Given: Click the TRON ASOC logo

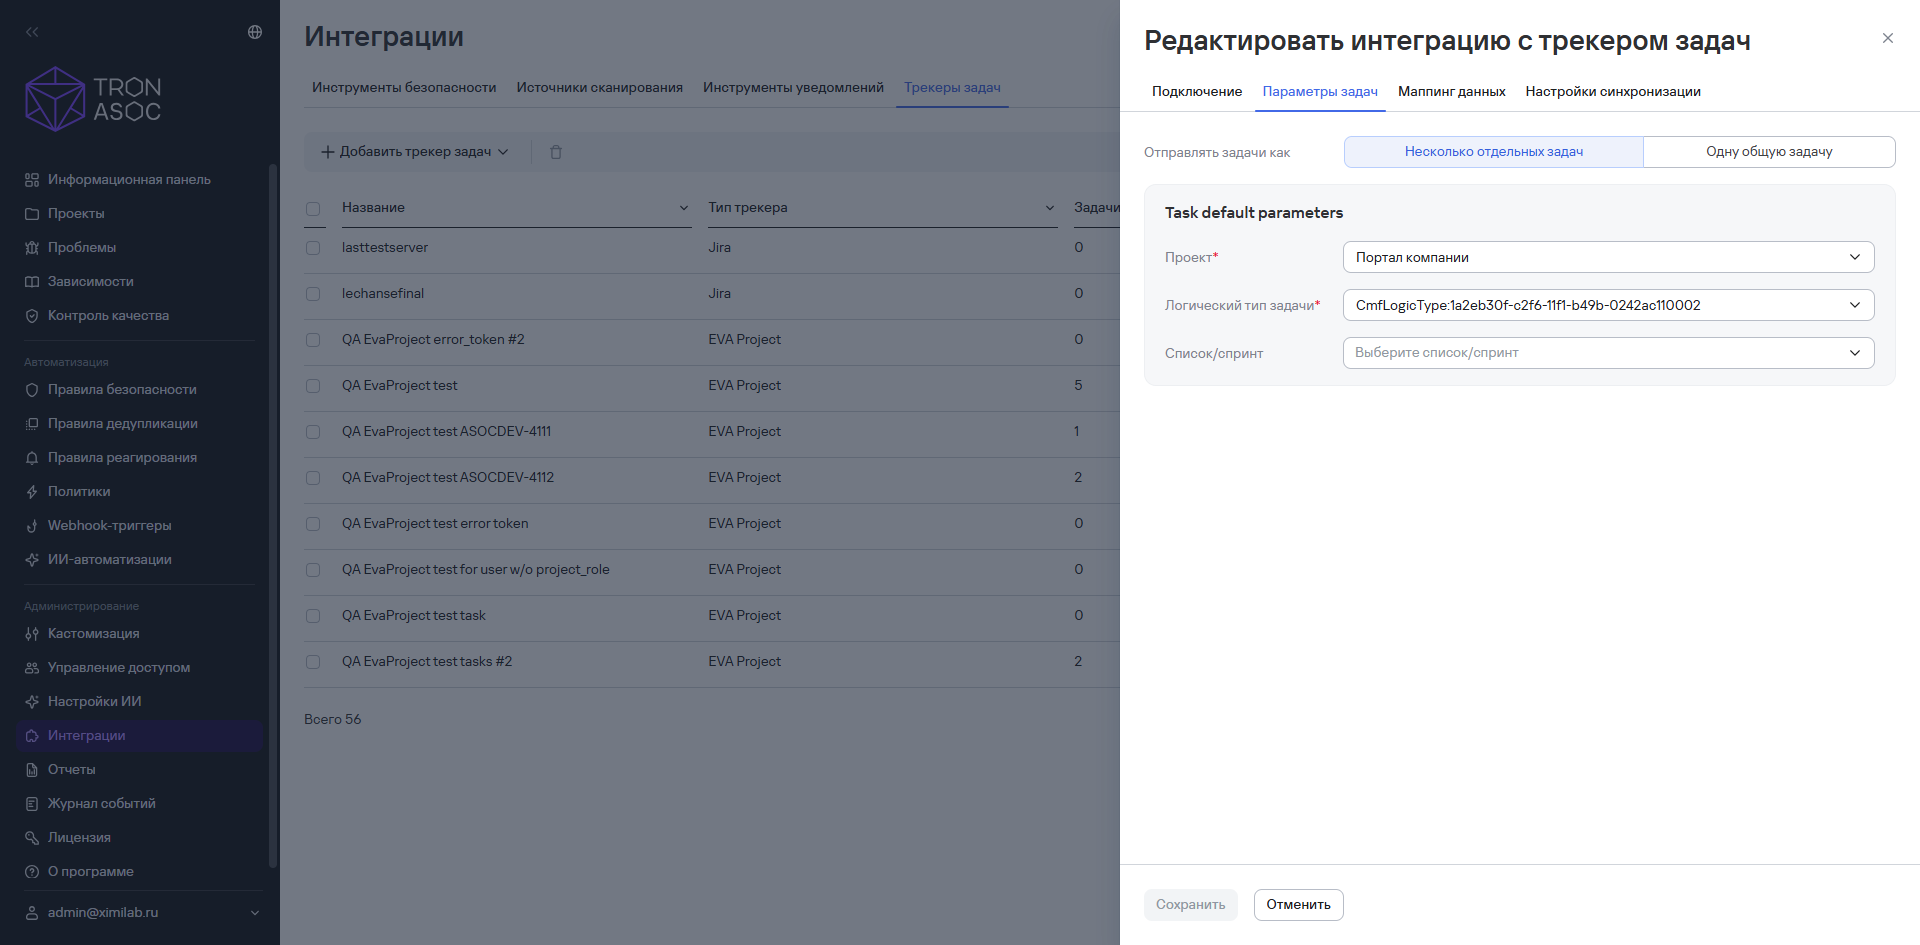Looking at the screenshot, I should [93, 99].
